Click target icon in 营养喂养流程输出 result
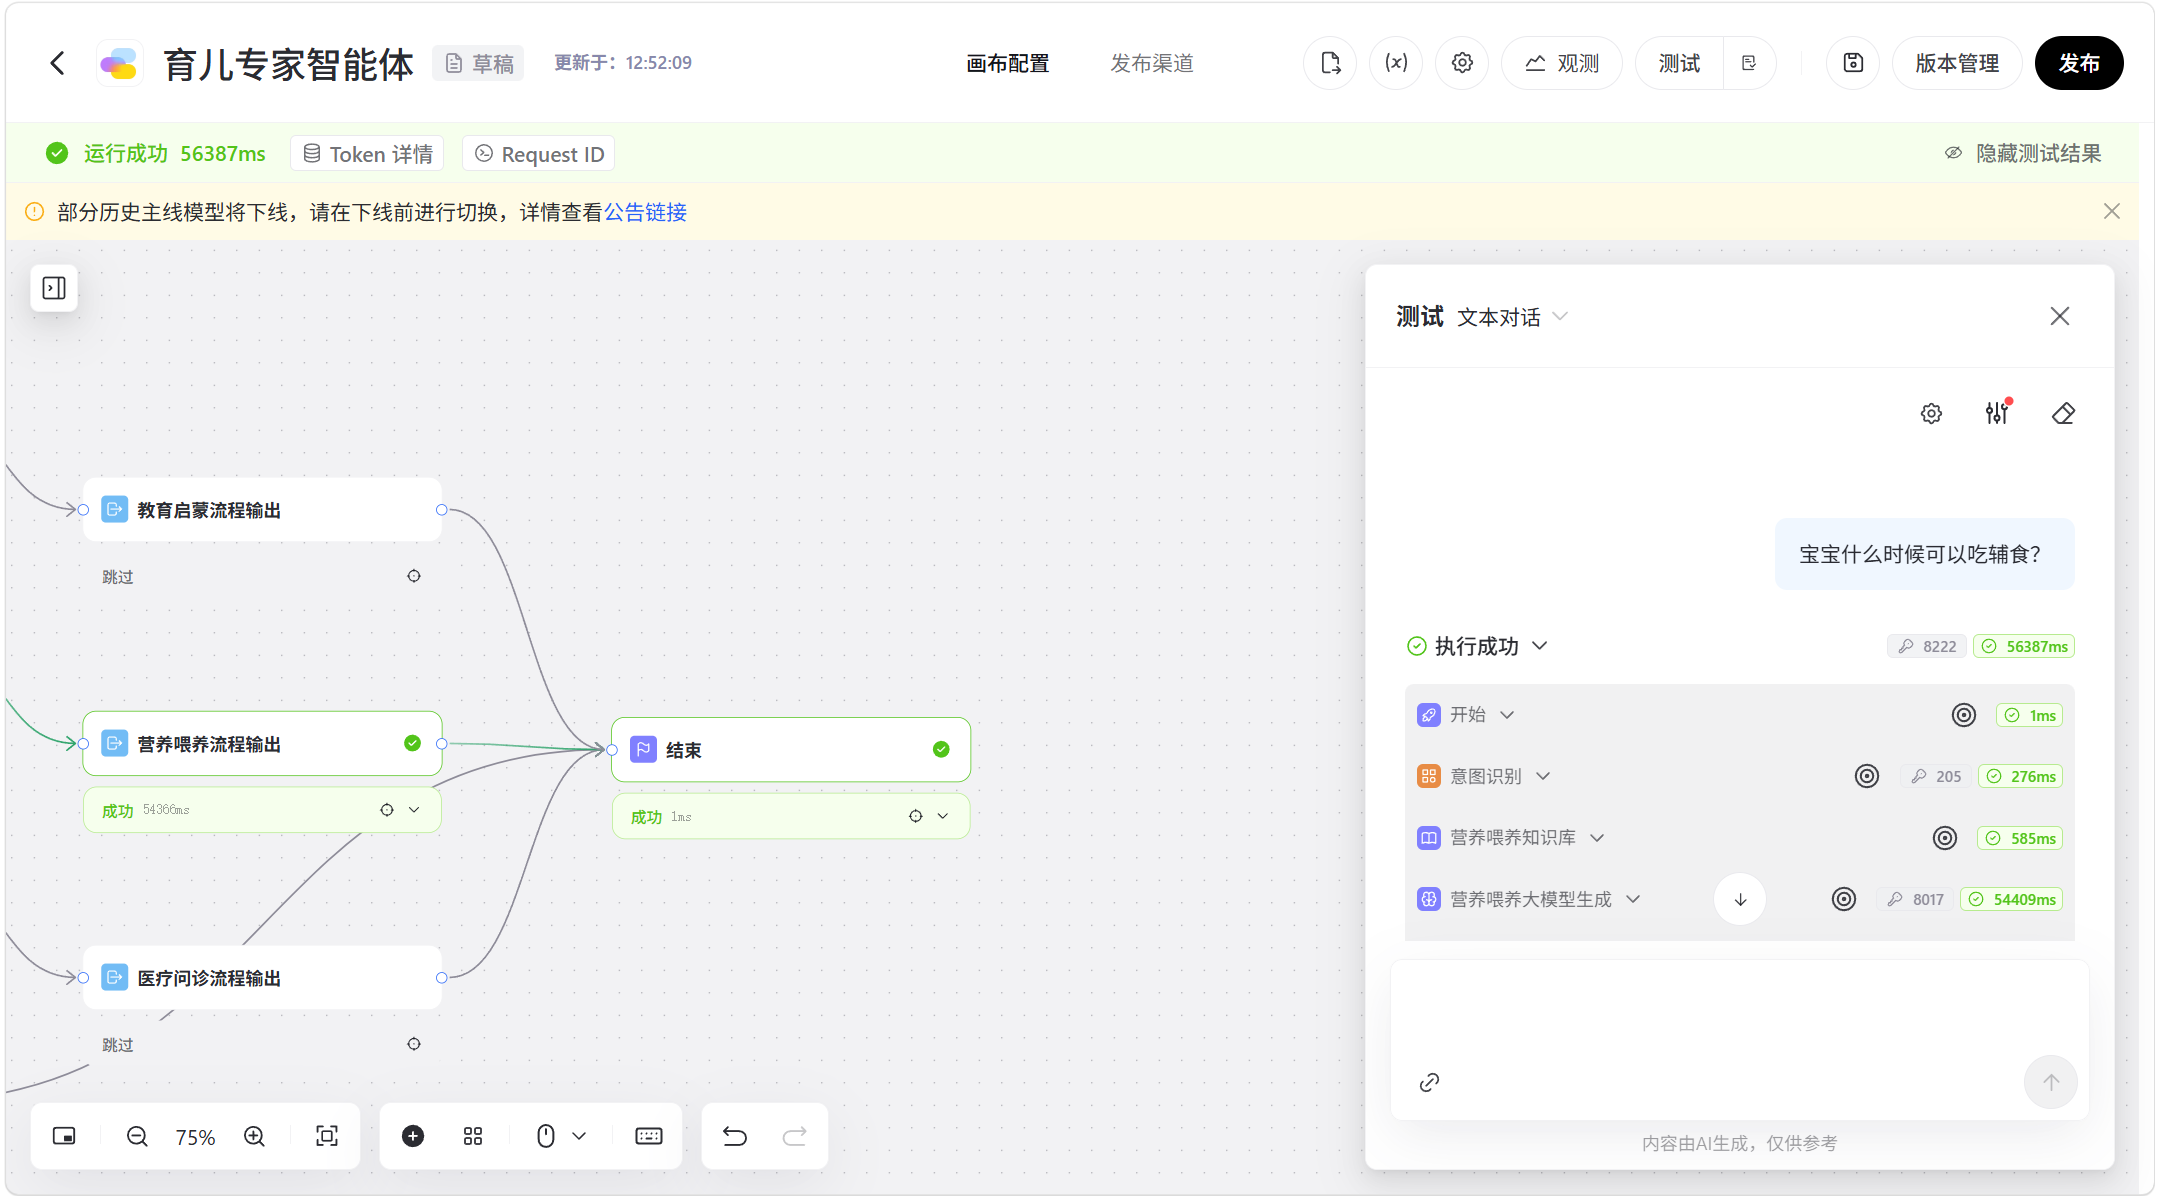 point(387,810)
